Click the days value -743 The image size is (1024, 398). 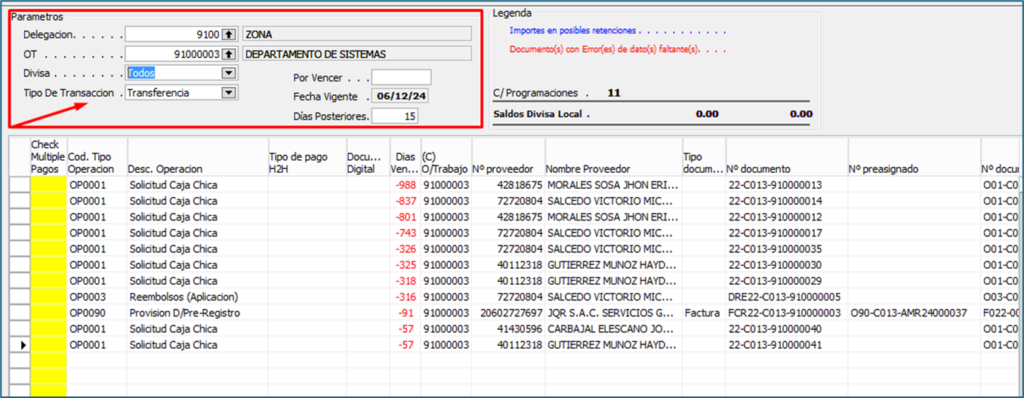click(405, 233)
